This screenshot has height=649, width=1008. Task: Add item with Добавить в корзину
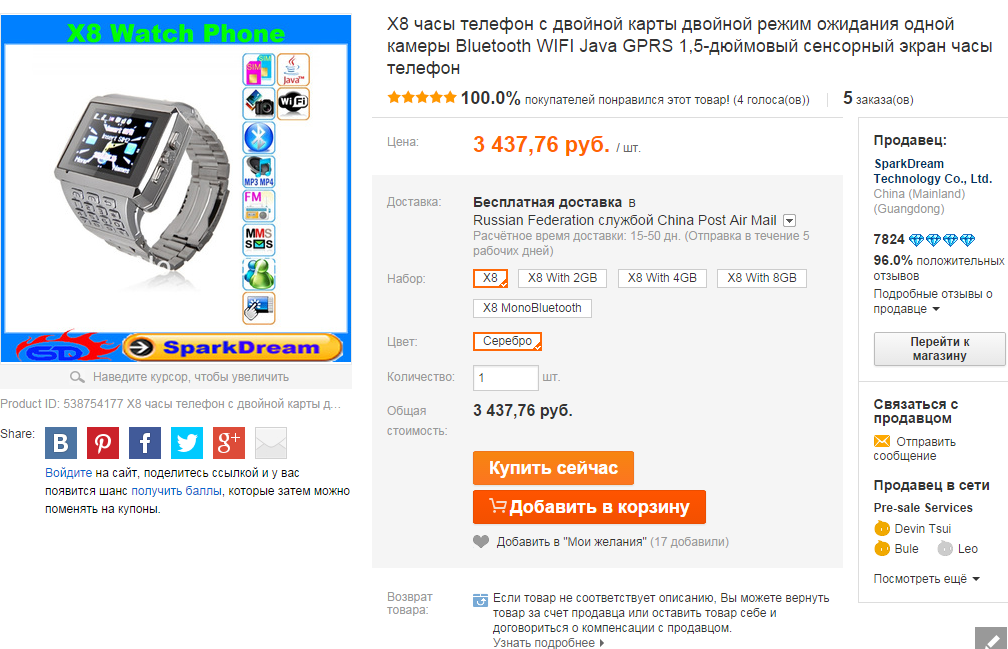(x=590, y=507)
